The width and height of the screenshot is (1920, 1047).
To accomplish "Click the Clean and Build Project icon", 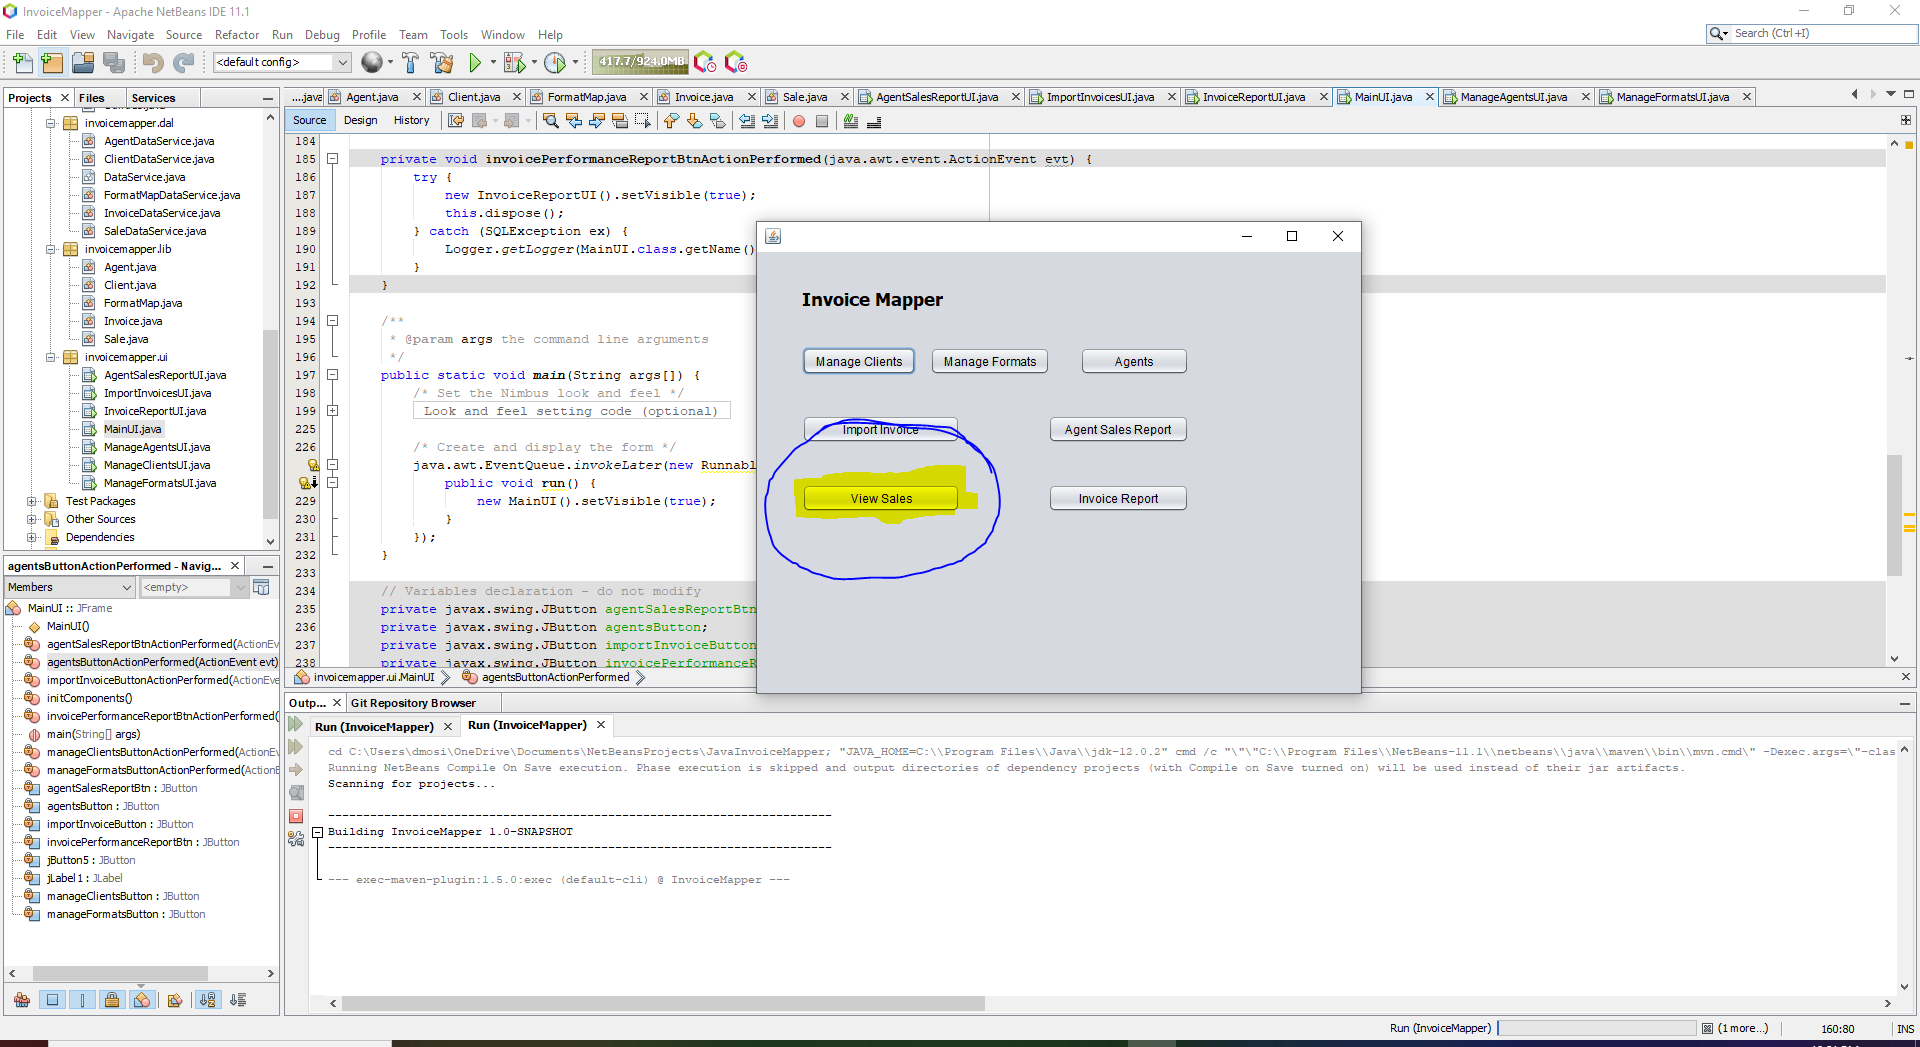I will tap(442, 63).
